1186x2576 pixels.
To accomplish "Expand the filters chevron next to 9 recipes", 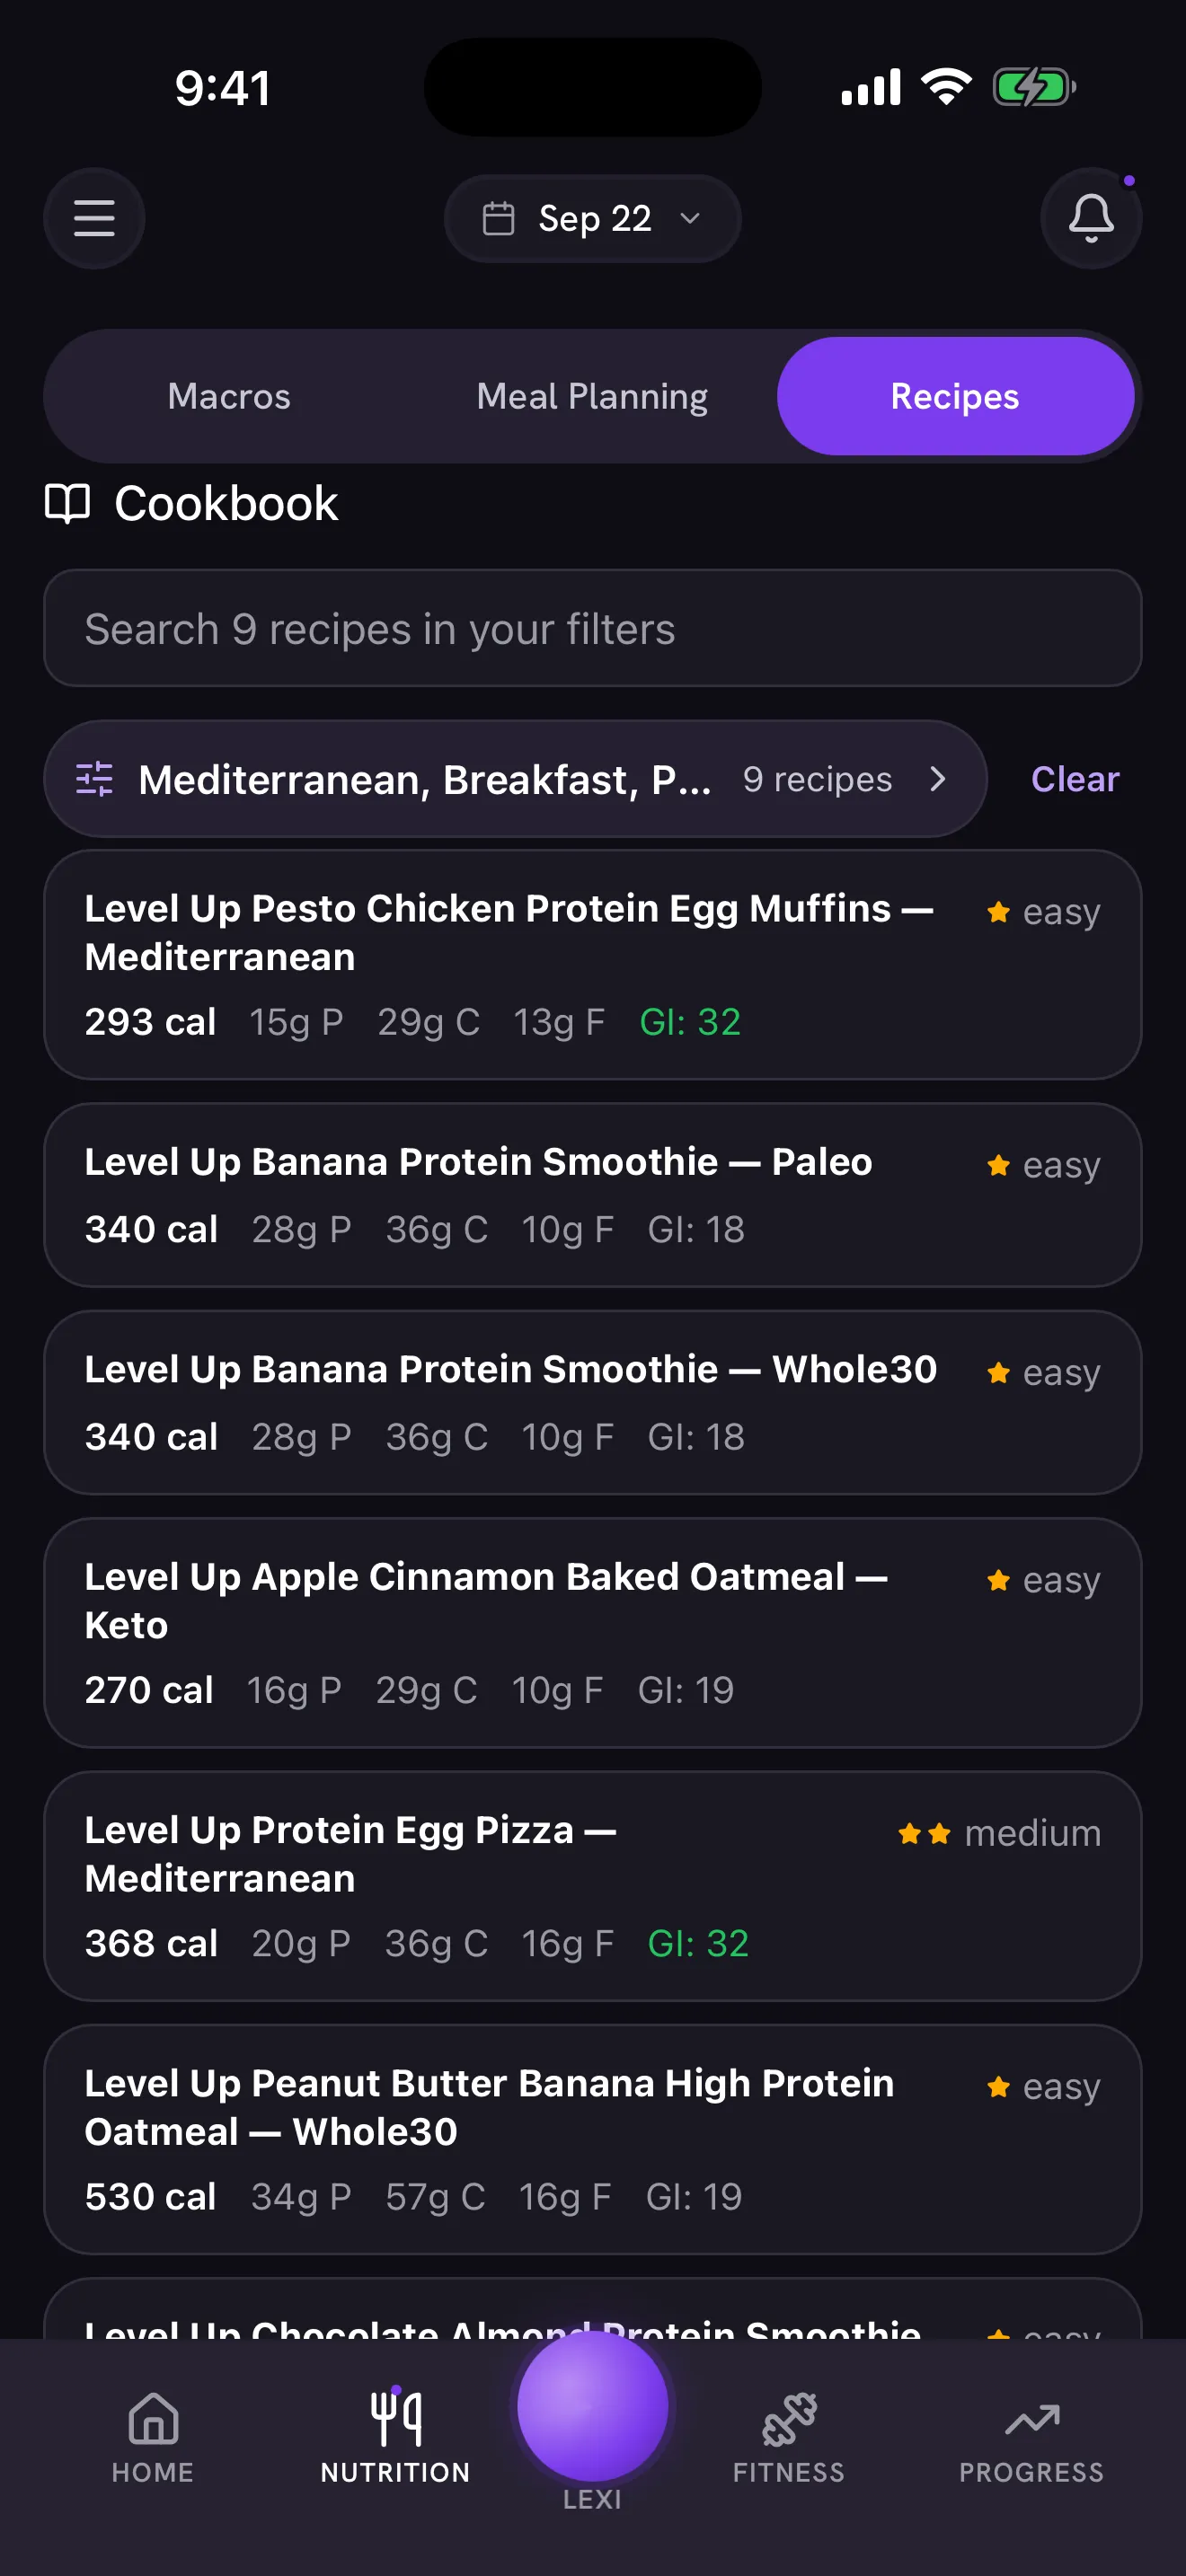I will tap(937, 779).
